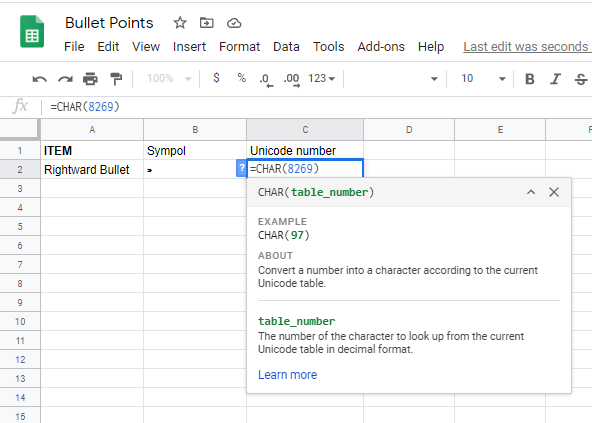Open the Insert menu

point(189,46)
